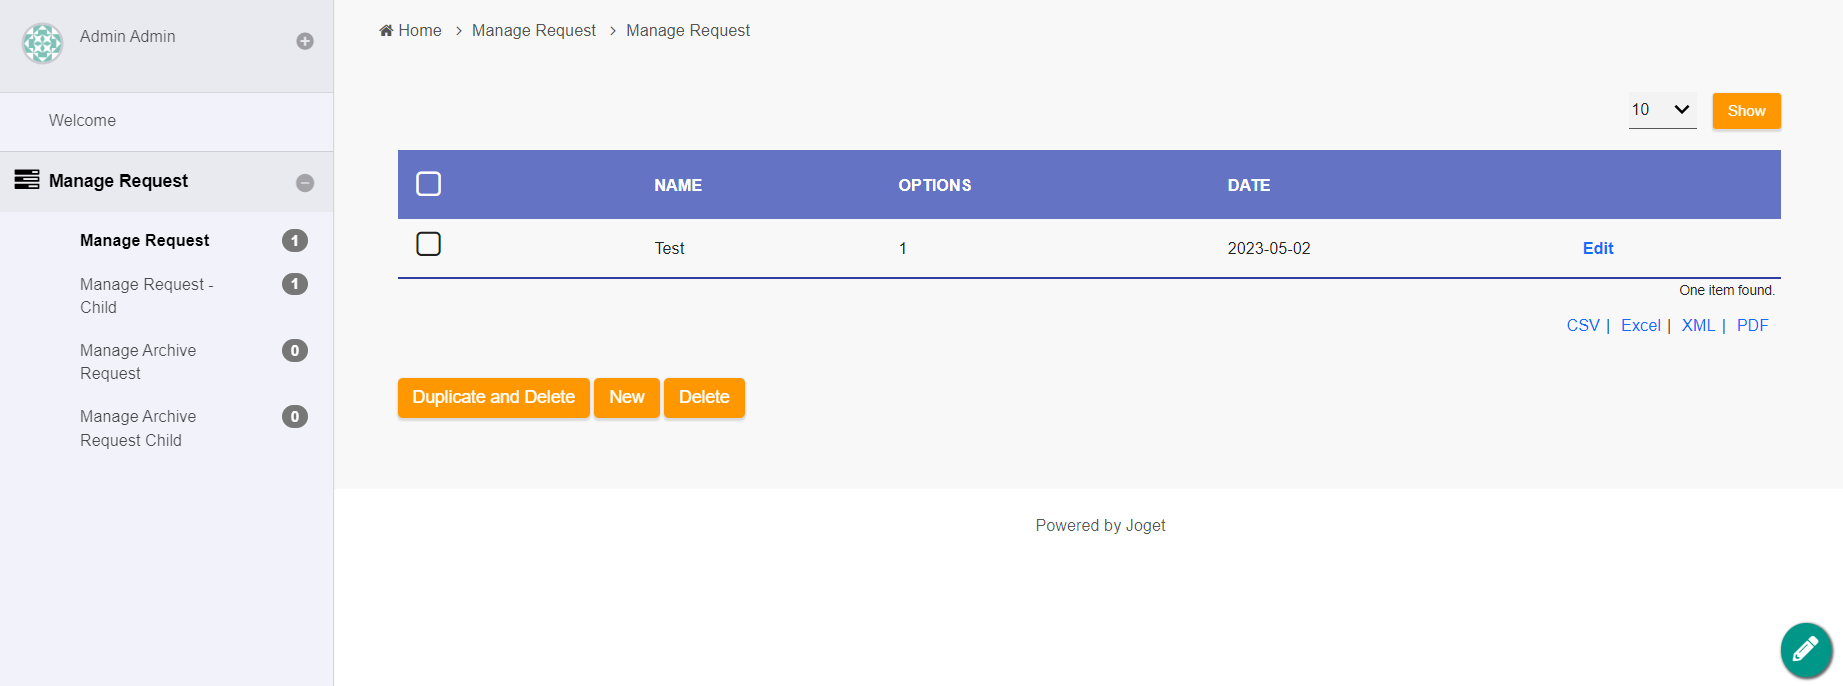Screen dimensions: 1843x686
Task: Click the first Manage Request breadcrumb
Action: pos(534,30)
